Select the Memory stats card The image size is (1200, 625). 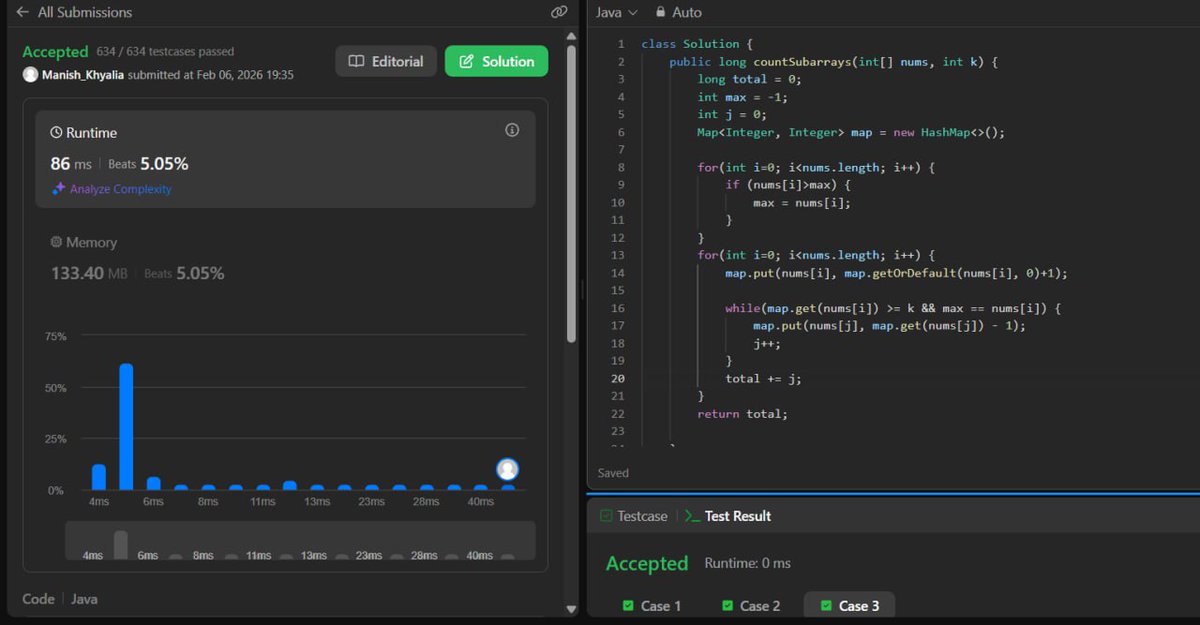click(285, 258)
